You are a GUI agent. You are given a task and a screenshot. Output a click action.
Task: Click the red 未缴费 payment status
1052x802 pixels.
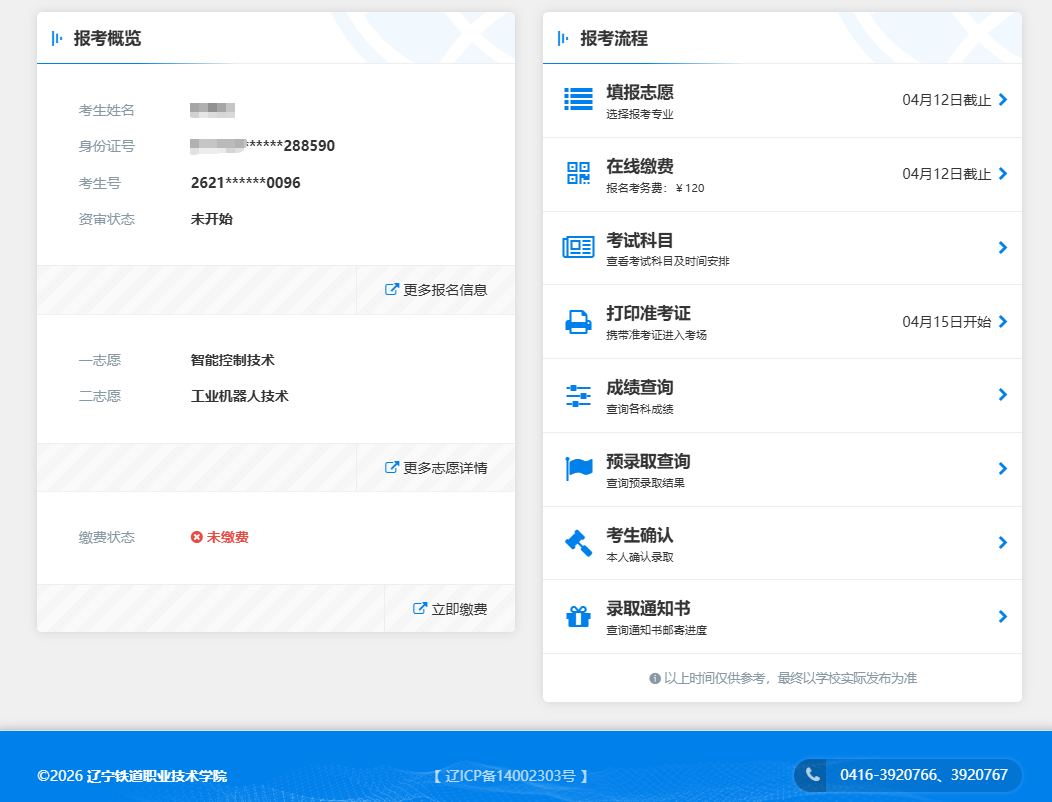tap(220, 538)
